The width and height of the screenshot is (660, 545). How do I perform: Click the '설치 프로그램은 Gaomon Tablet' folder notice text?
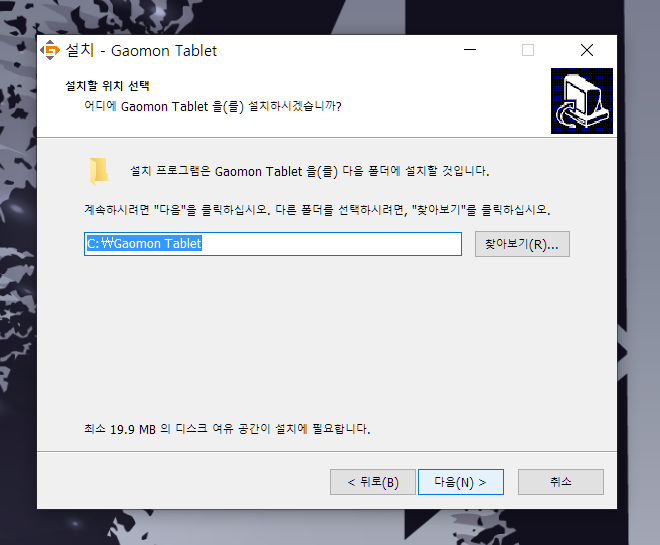pyautogui.click(x=310, y=171)
